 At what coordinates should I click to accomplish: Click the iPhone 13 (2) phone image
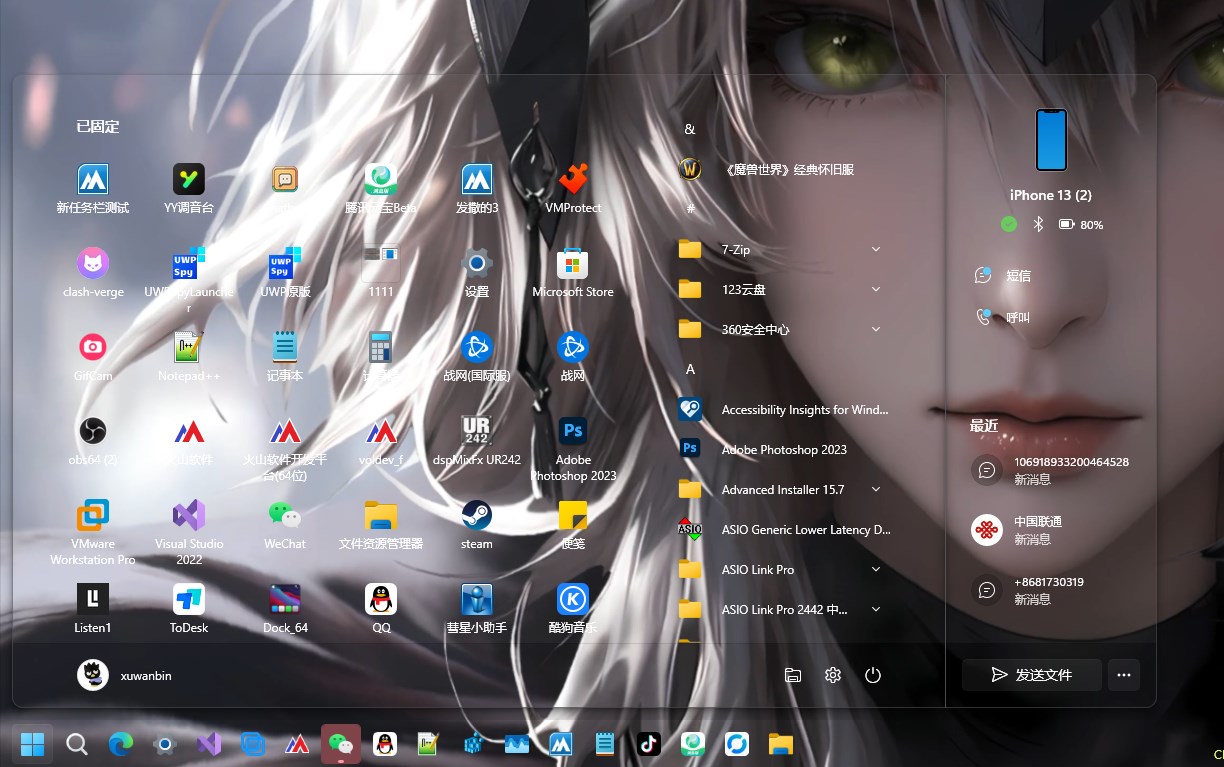click(1051, 140)
